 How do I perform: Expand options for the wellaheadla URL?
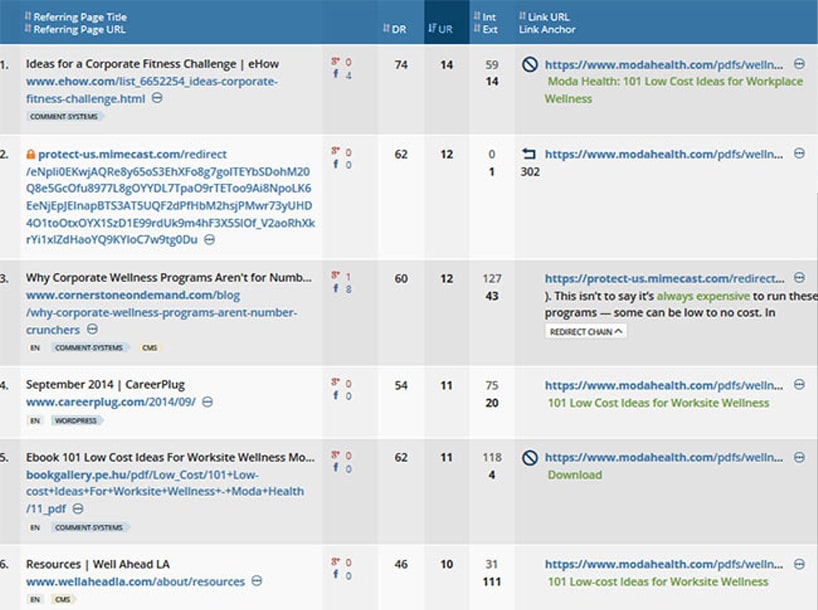[257, 581]
